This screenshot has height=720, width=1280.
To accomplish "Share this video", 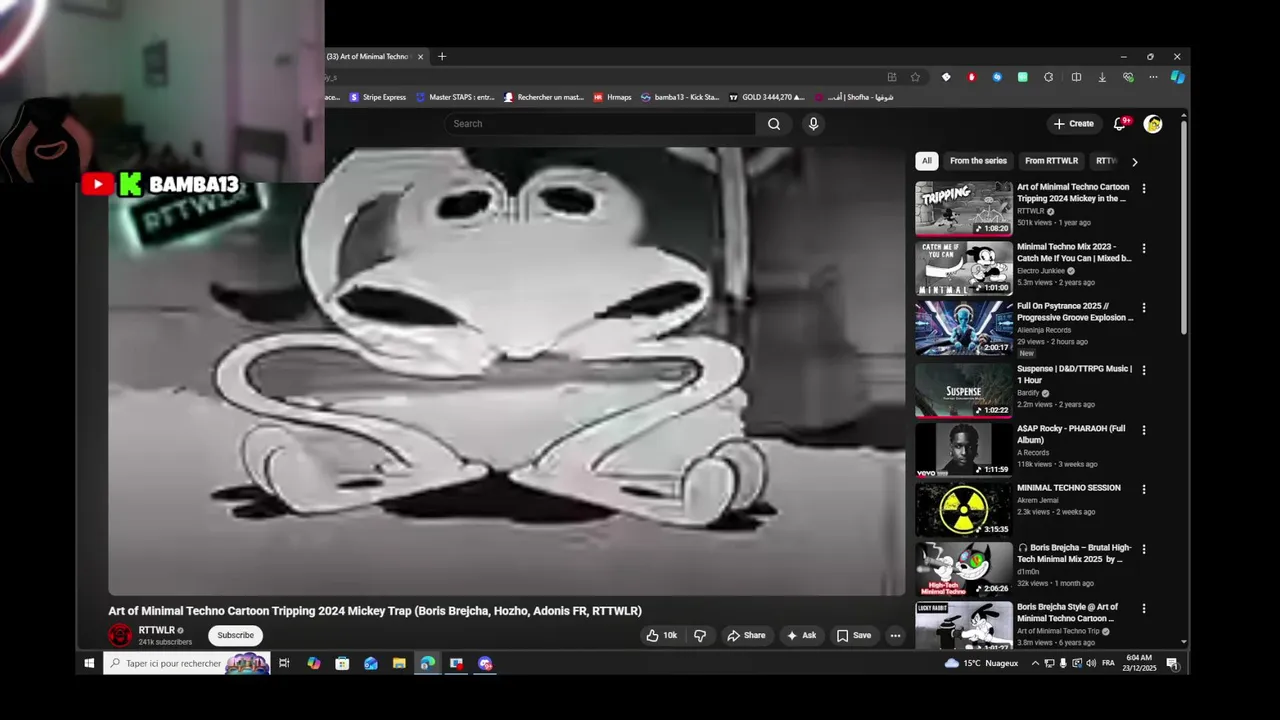I will [746, 635].
